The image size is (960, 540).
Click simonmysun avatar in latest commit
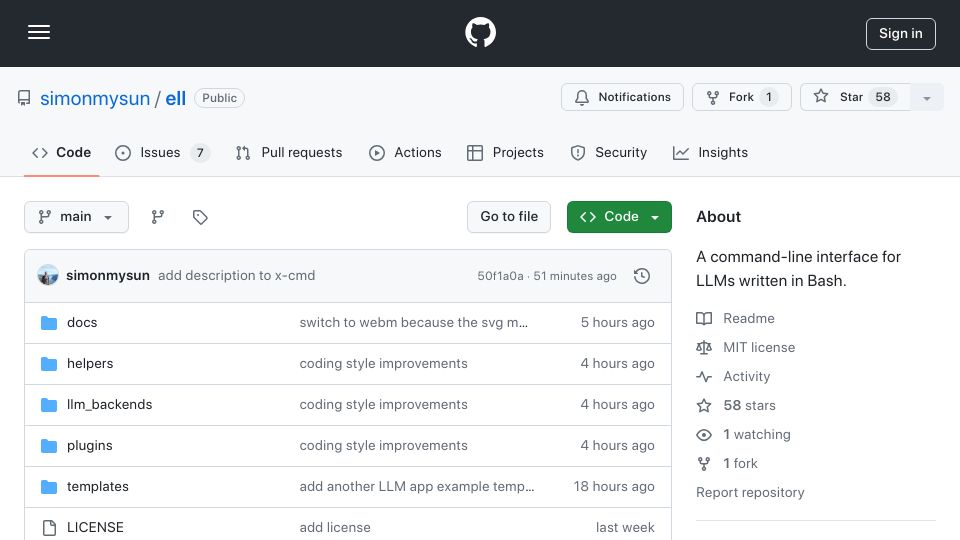48,276
